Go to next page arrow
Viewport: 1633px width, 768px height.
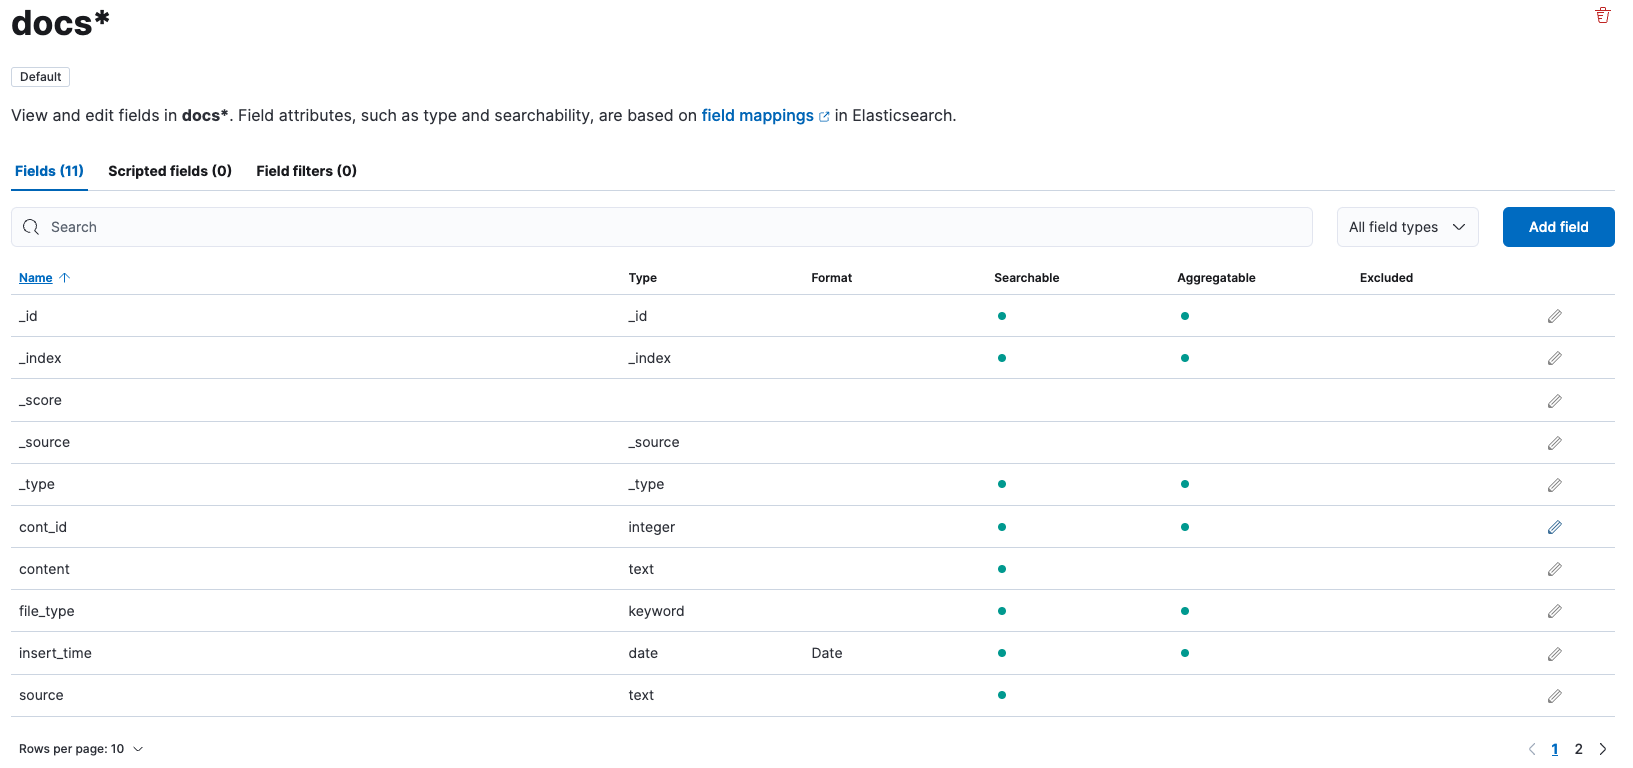(x=1603, y=749)
